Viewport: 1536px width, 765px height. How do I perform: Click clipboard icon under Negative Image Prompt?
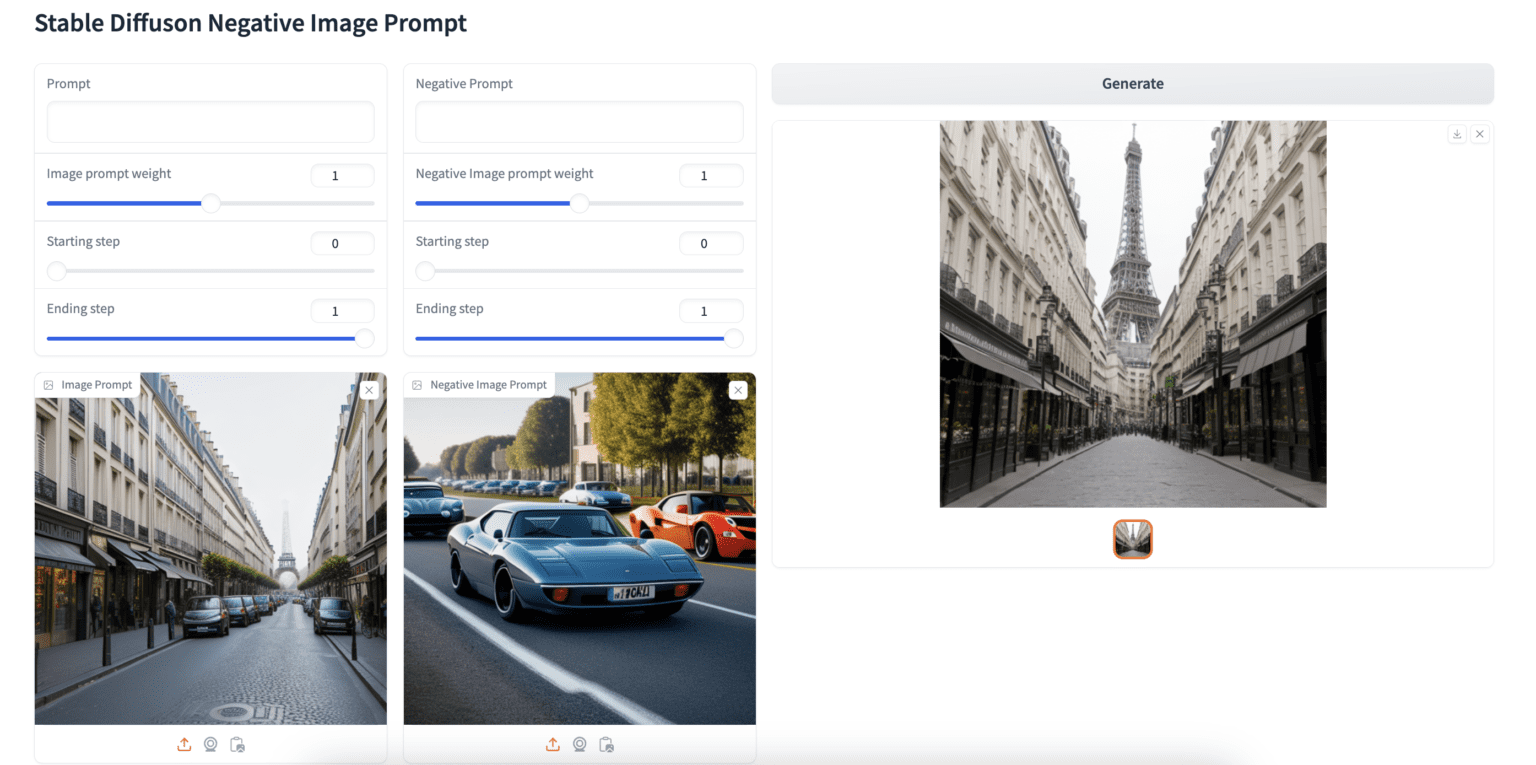(x=606, y=744)
